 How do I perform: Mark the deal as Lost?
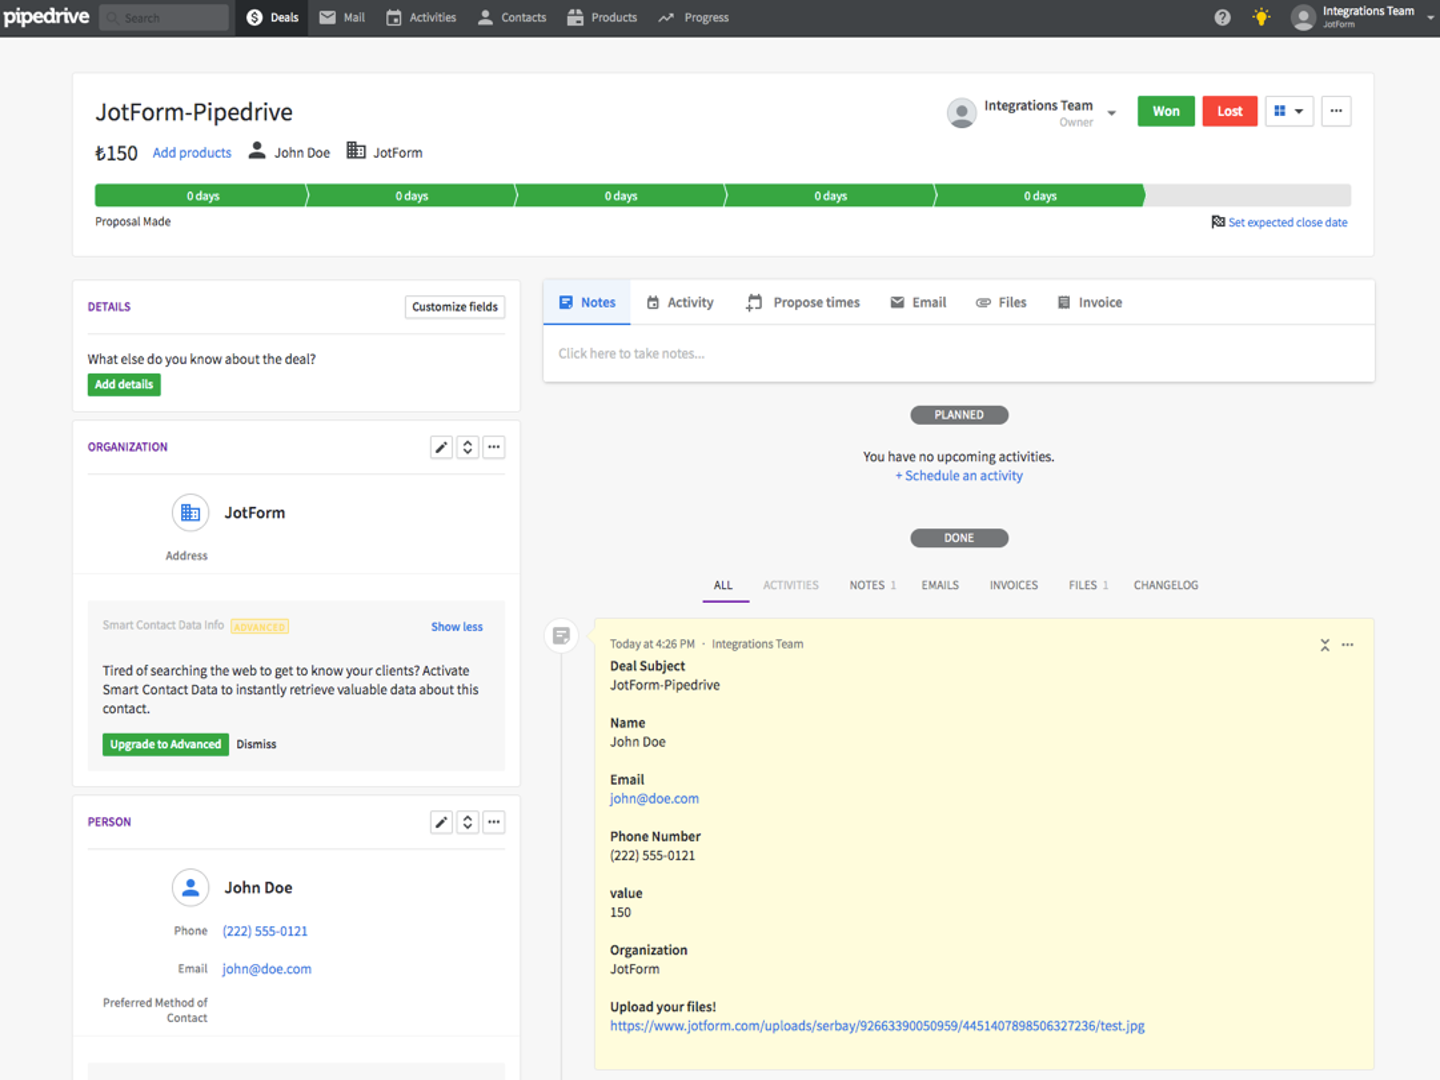point(1230,111)
